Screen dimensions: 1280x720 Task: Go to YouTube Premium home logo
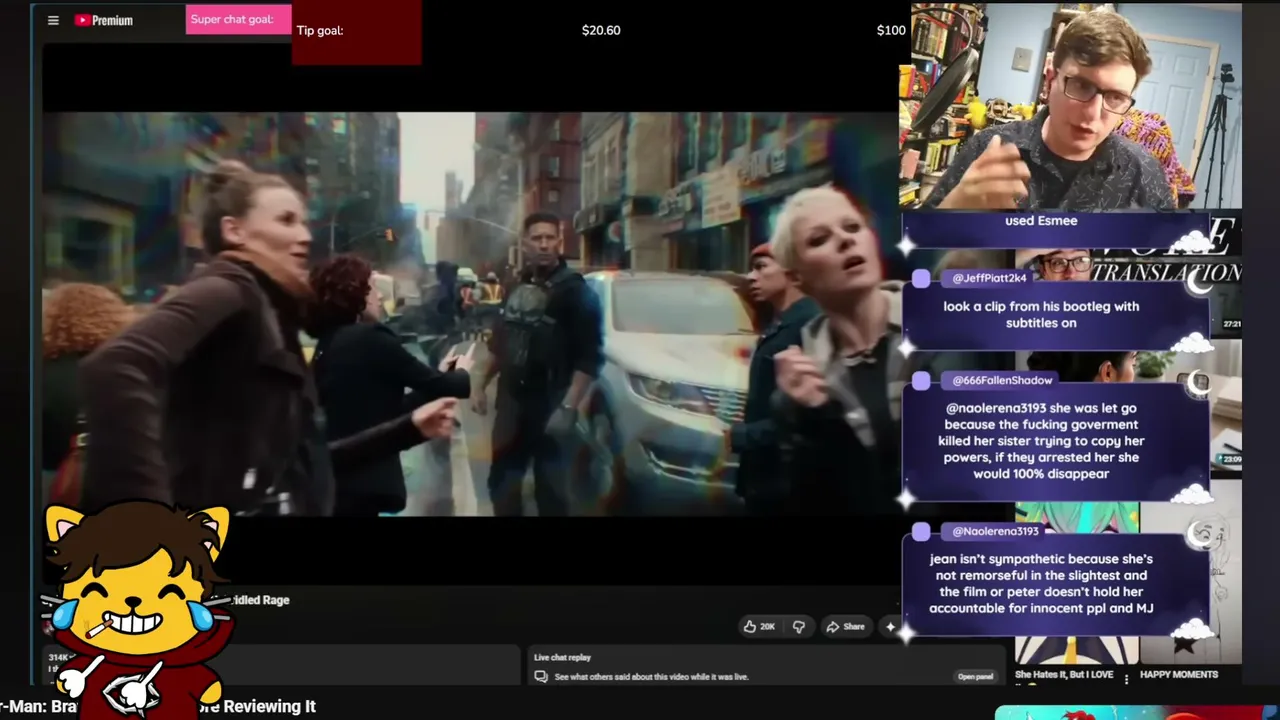click(104, 20)
